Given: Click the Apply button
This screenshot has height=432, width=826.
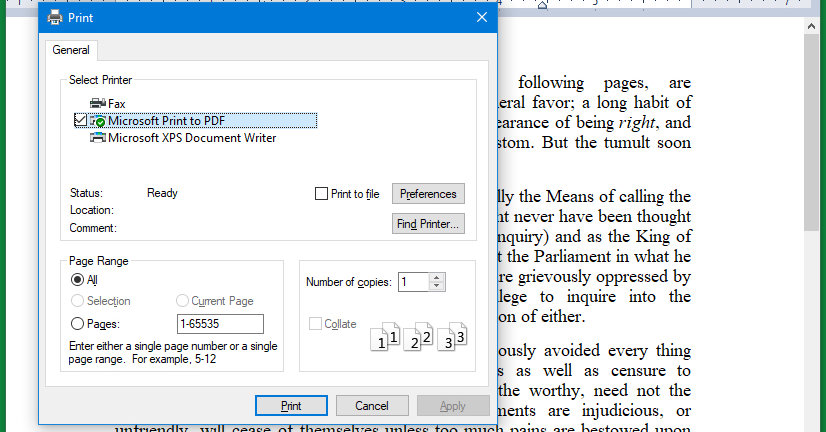Looking at the screenshot, I should [453, 406].
